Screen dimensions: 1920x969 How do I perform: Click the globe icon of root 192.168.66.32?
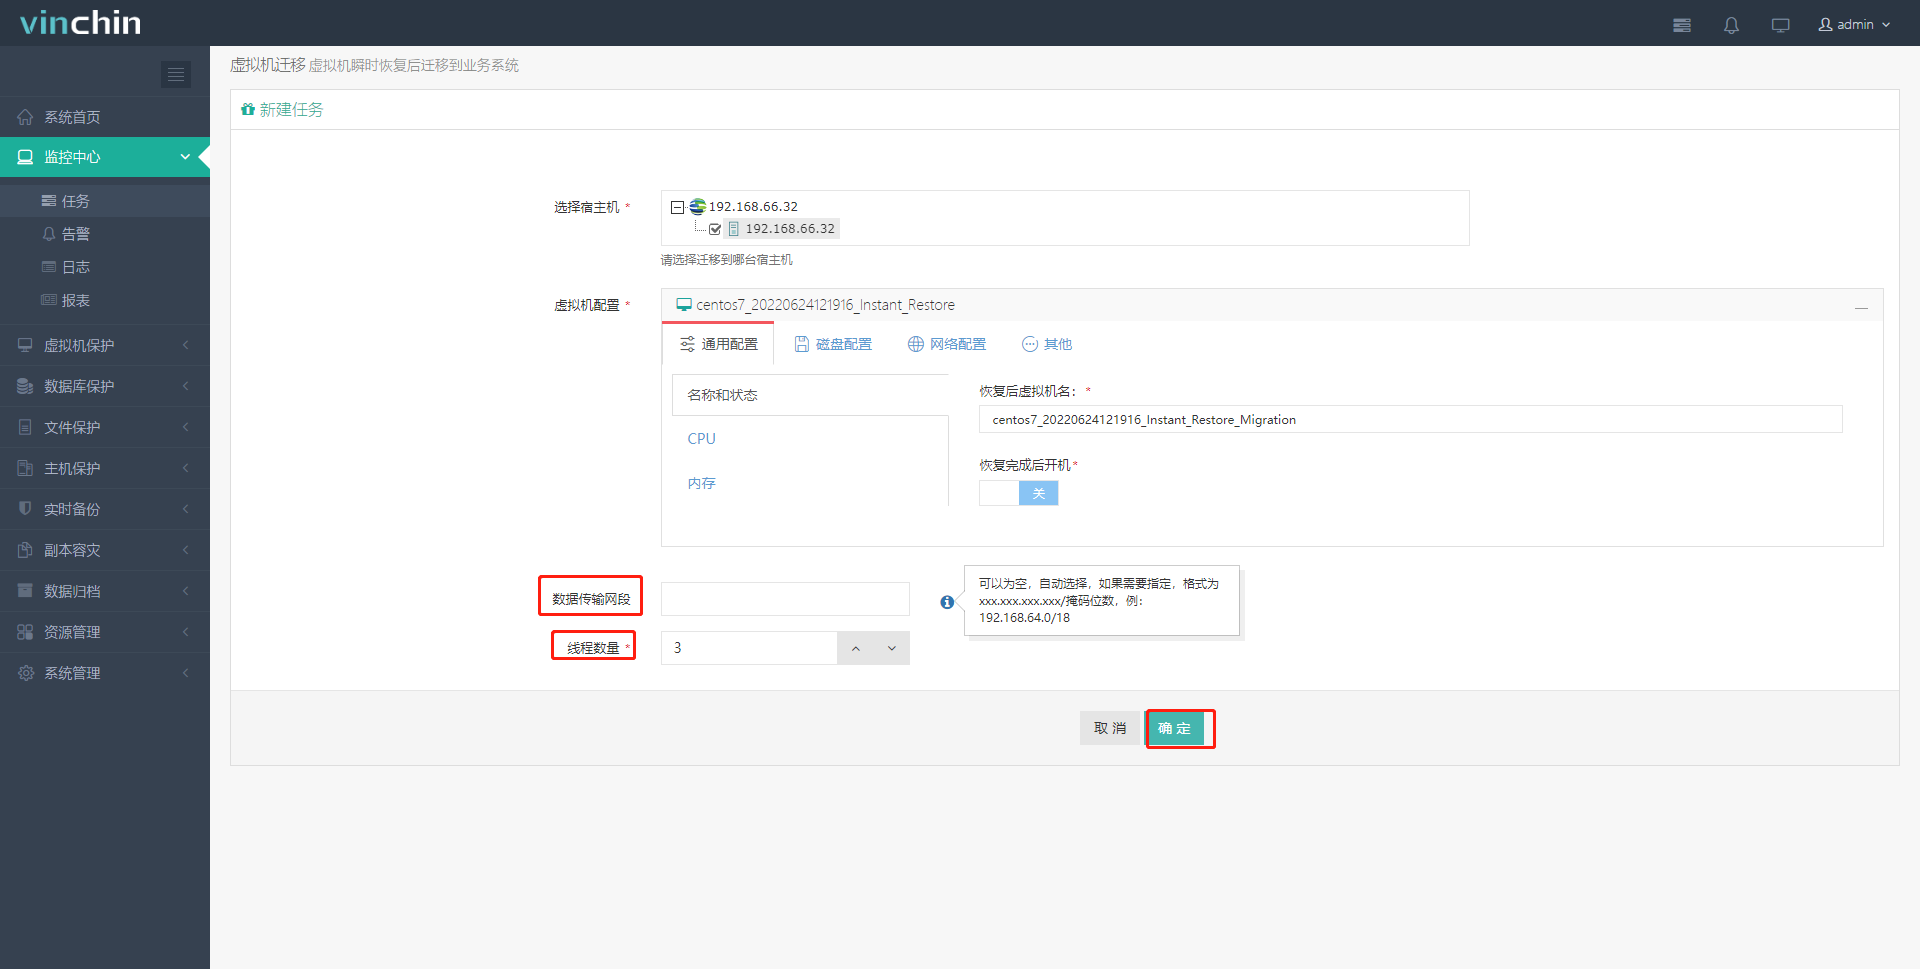click(x=697, y=207)
